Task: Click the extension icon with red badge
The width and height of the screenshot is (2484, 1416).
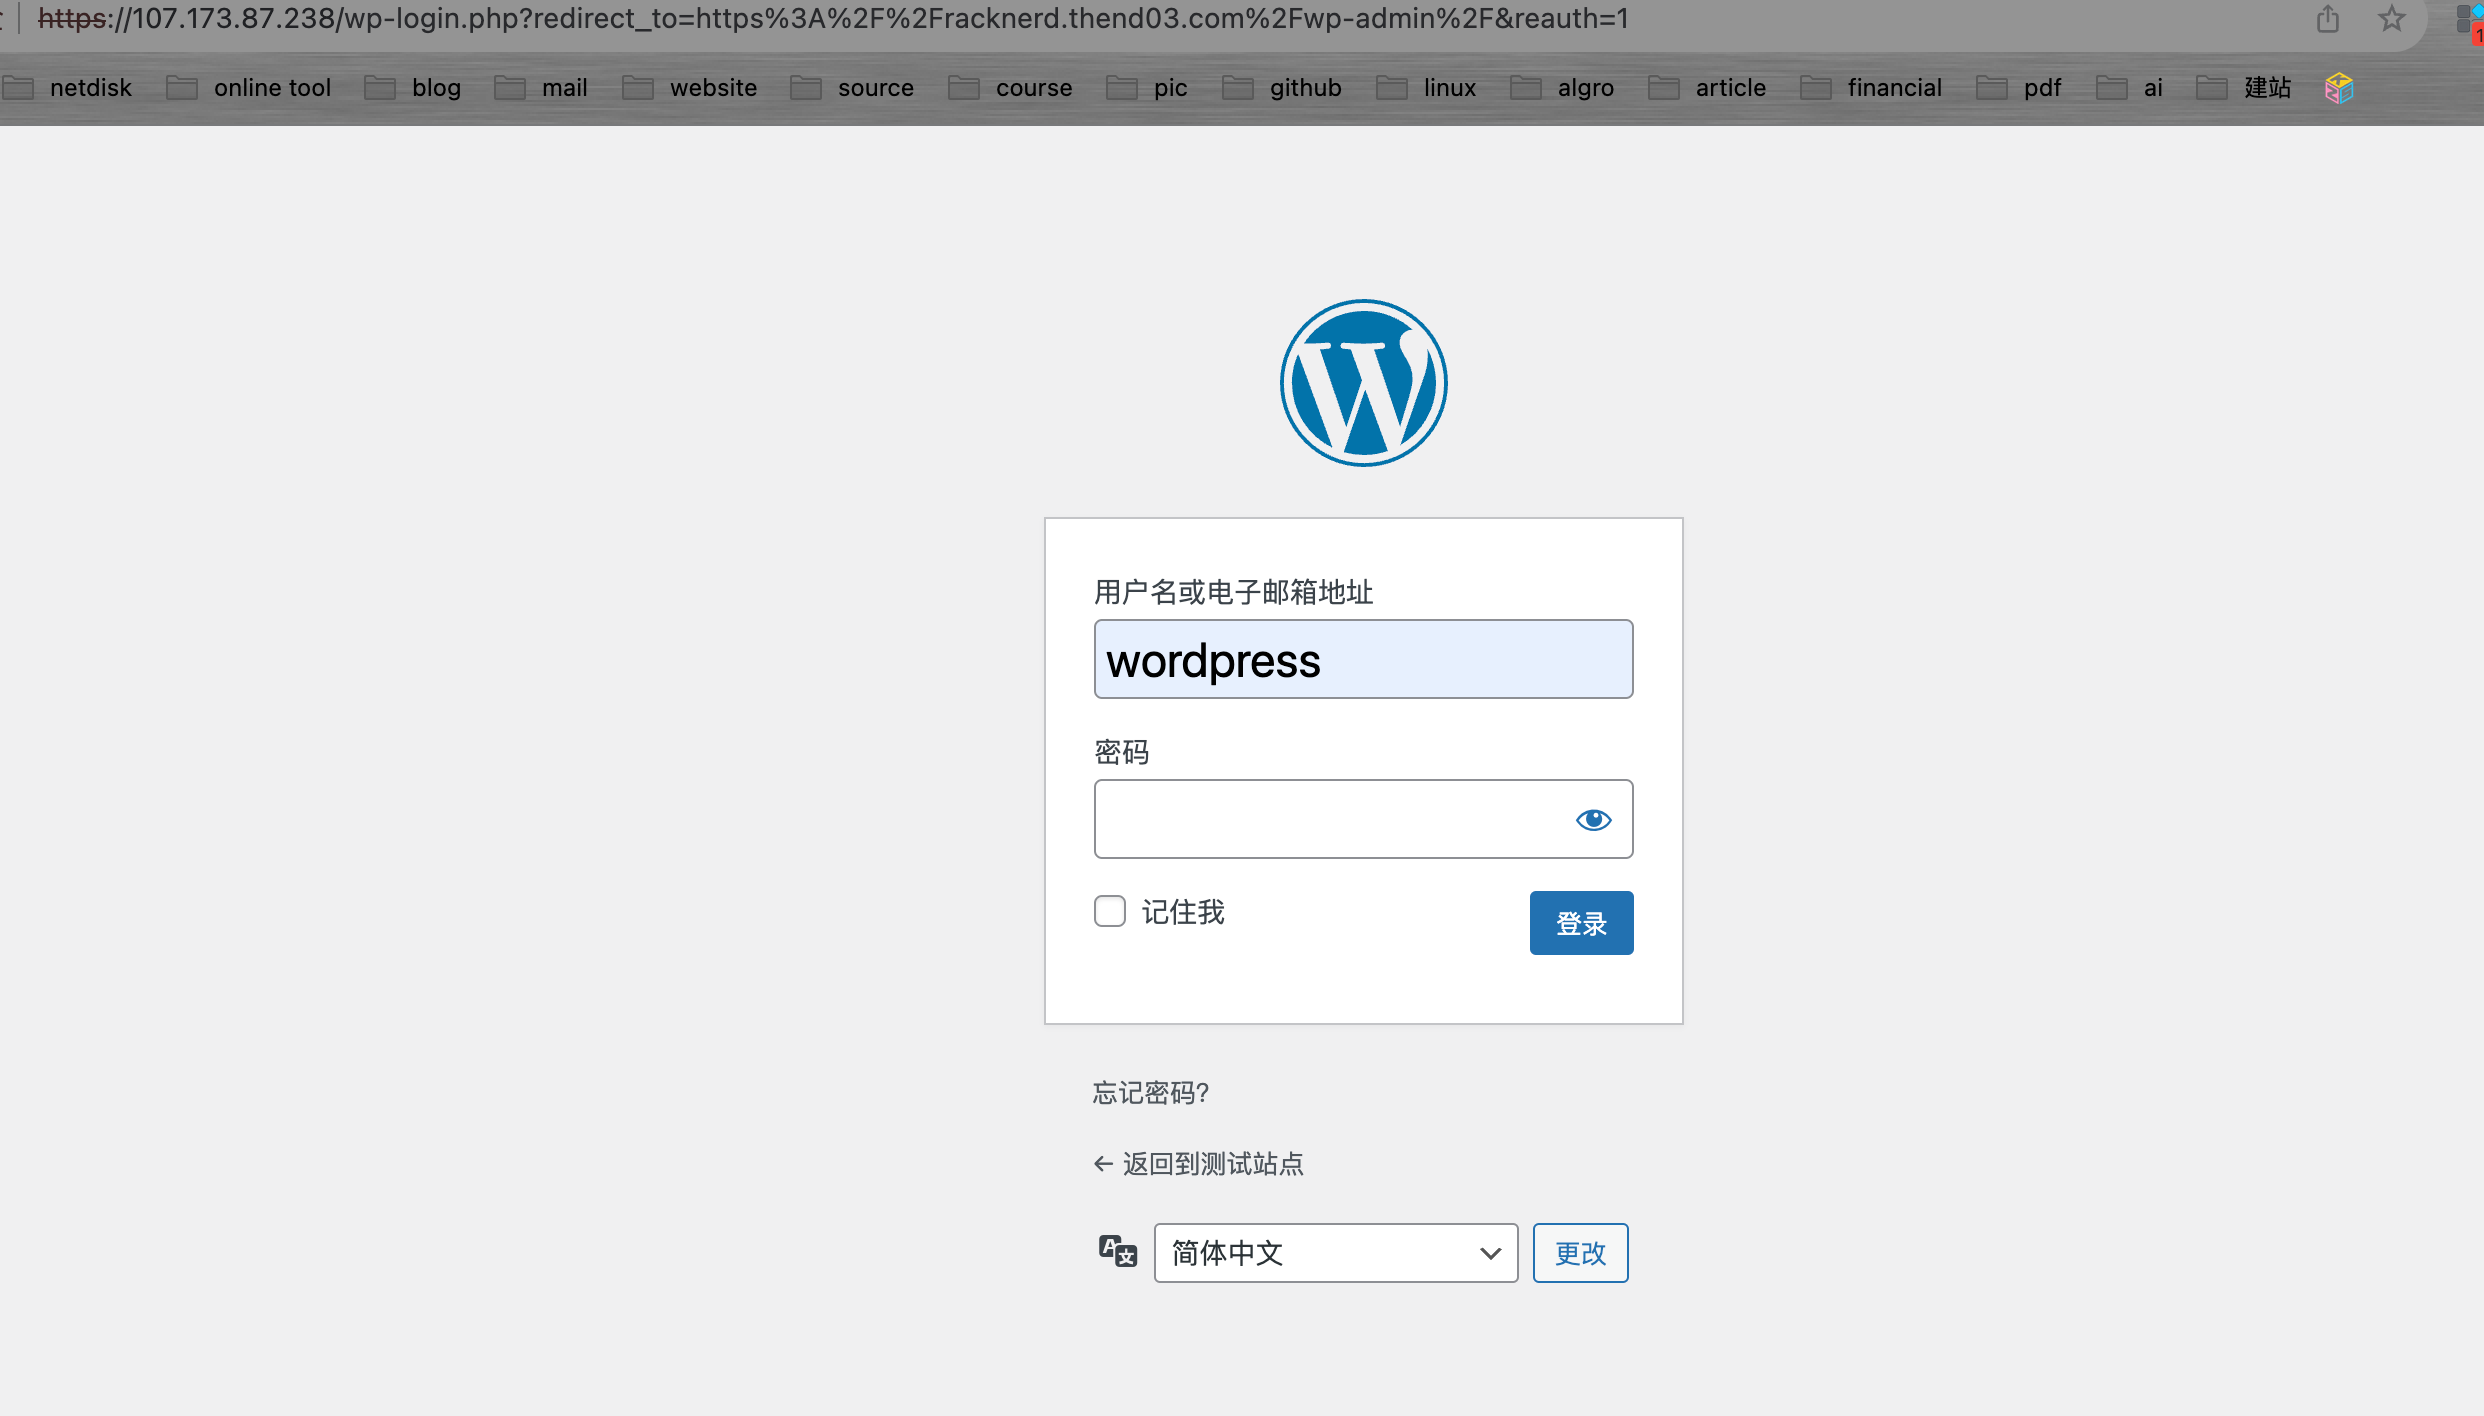Action: coord(2470,22)
